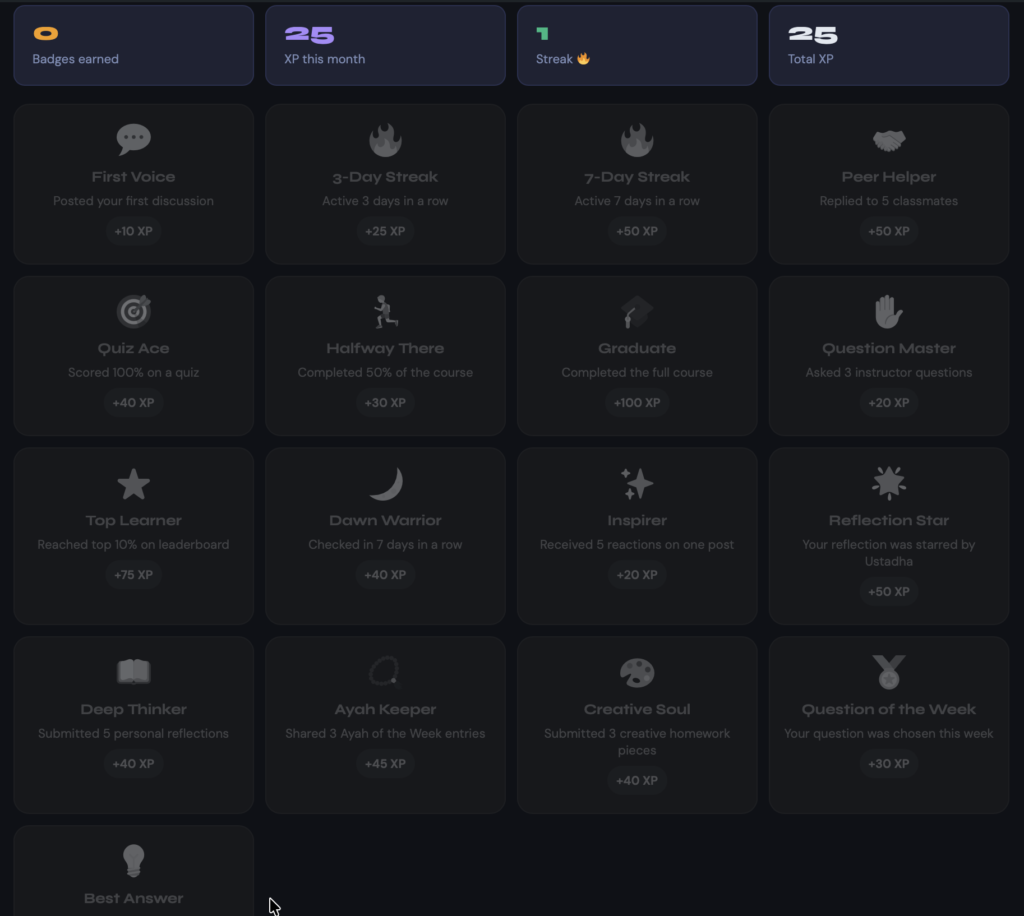This screenshot has width=1024, height=916.
Task: Select the 'Graduate' badge title
Action: tap(637, 349)
